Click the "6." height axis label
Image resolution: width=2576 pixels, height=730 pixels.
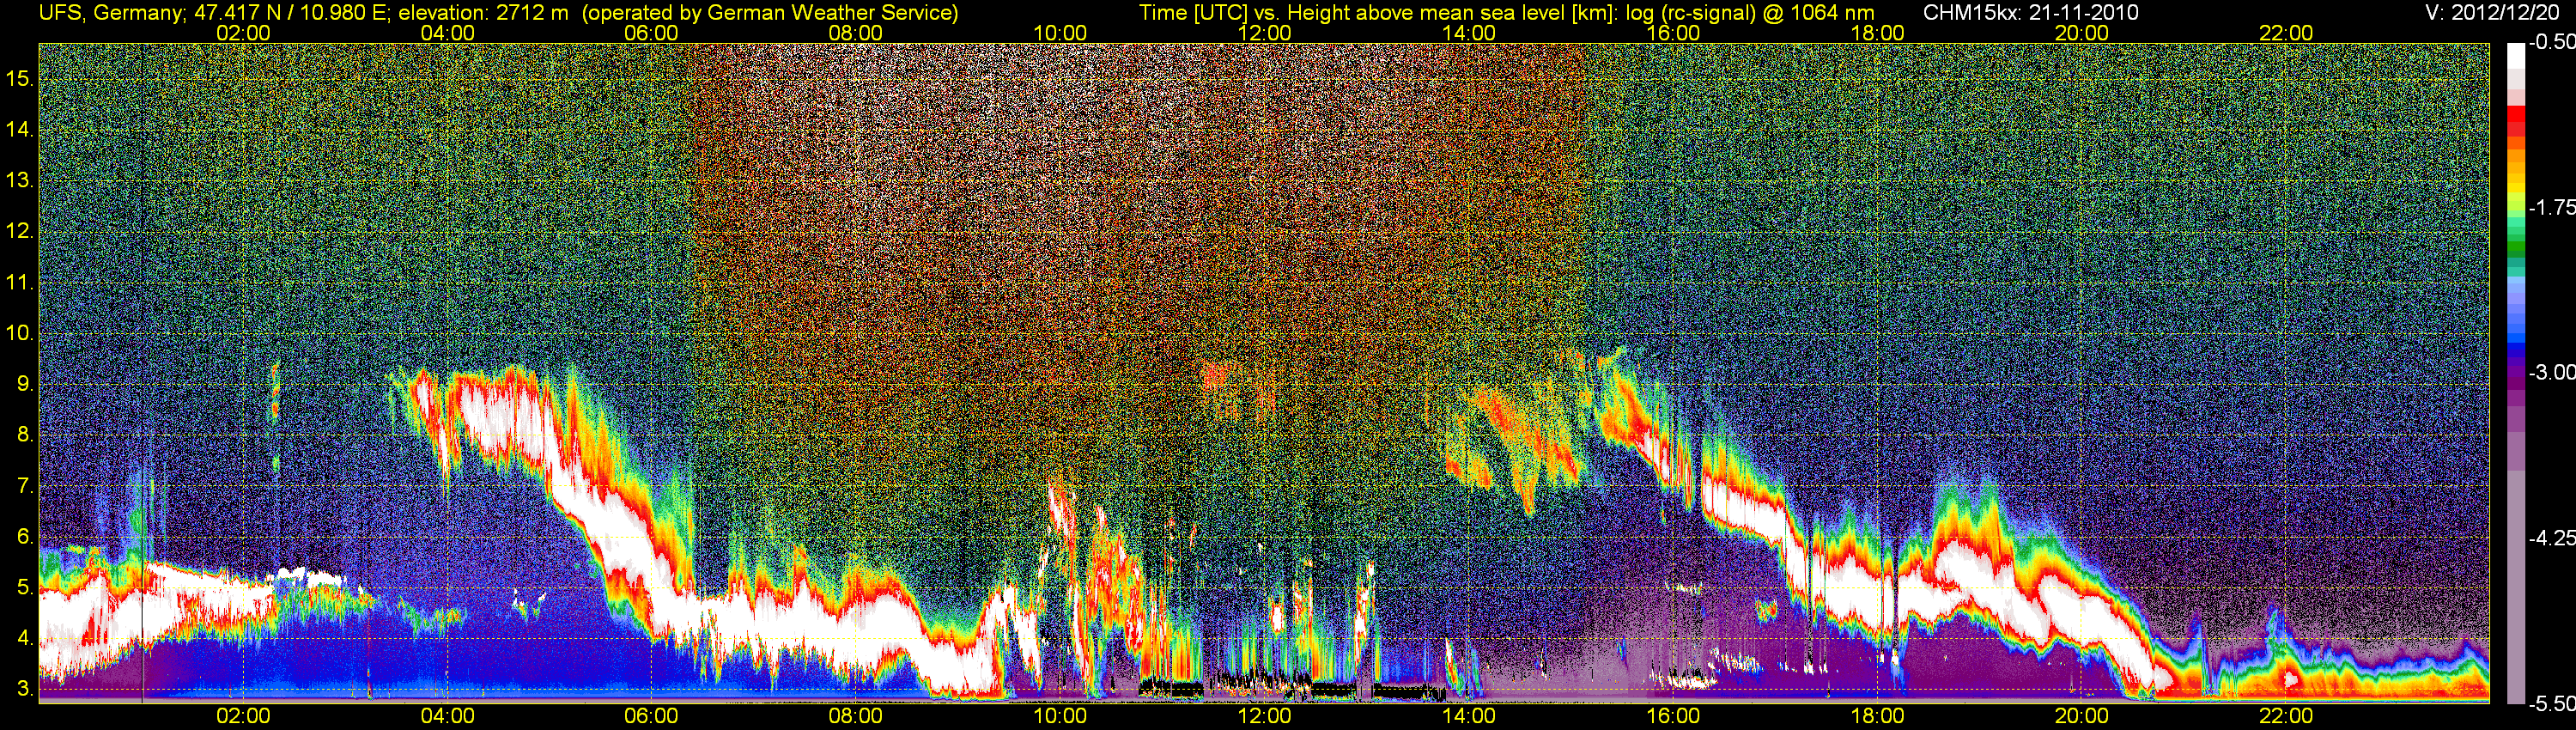click(x=25, y=537)
